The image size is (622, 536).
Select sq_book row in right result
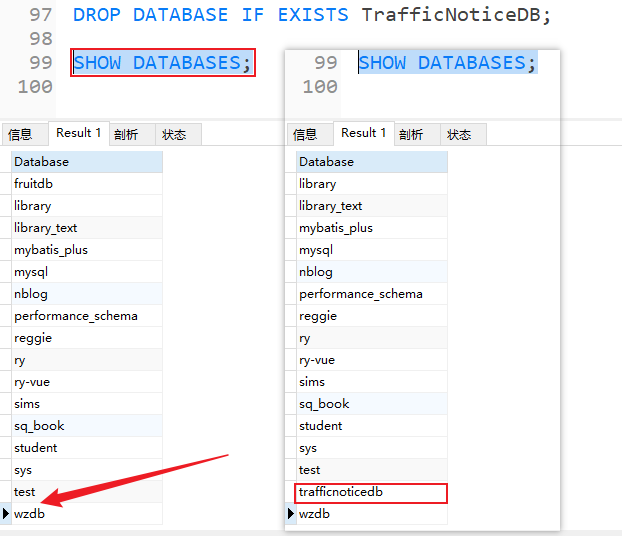372,404
